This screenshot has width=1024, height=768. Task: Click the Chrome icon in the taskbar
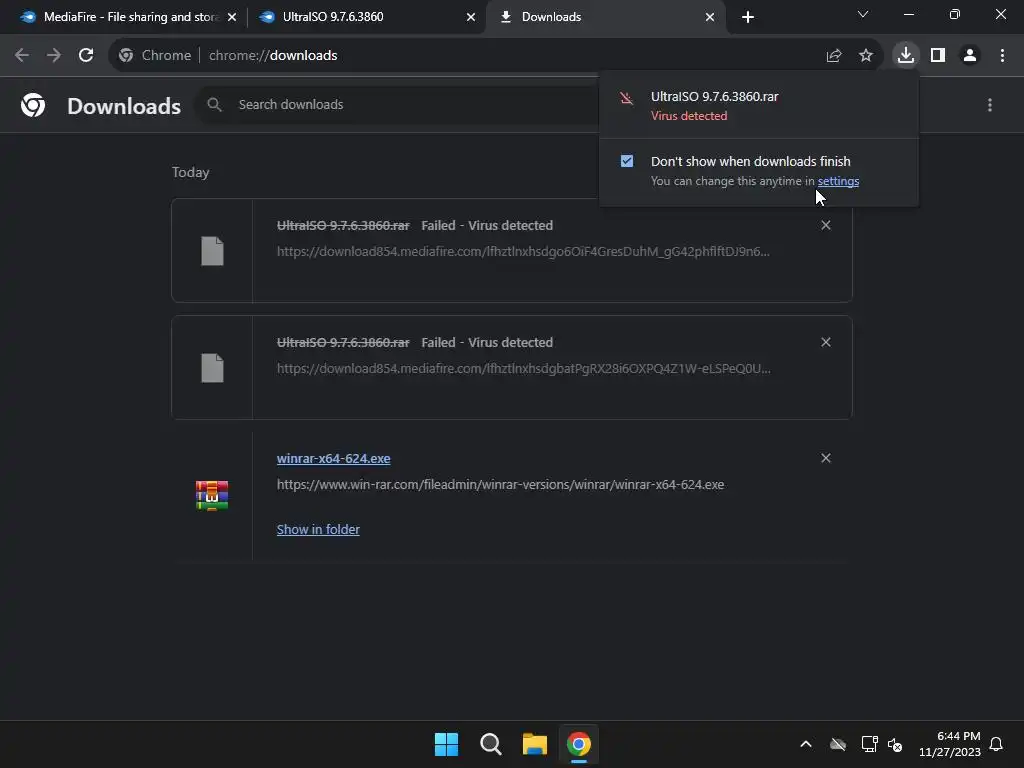click(x=579, y=744)
